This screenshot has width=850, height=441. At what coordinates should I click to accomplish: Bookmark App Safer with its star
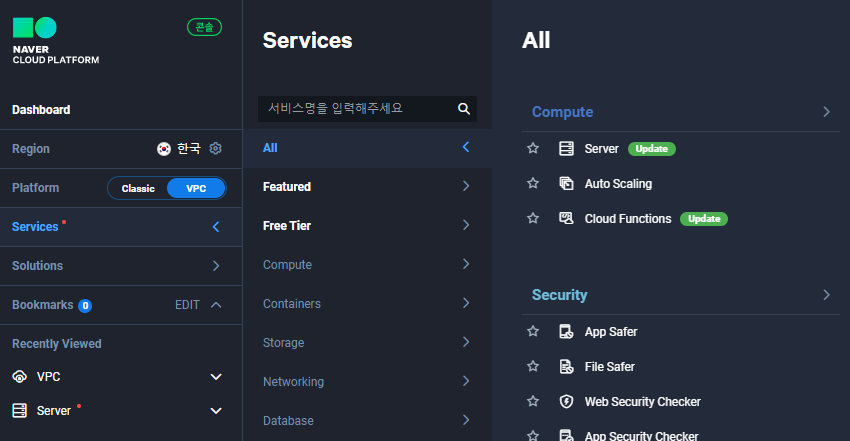[x=533, y=331]
